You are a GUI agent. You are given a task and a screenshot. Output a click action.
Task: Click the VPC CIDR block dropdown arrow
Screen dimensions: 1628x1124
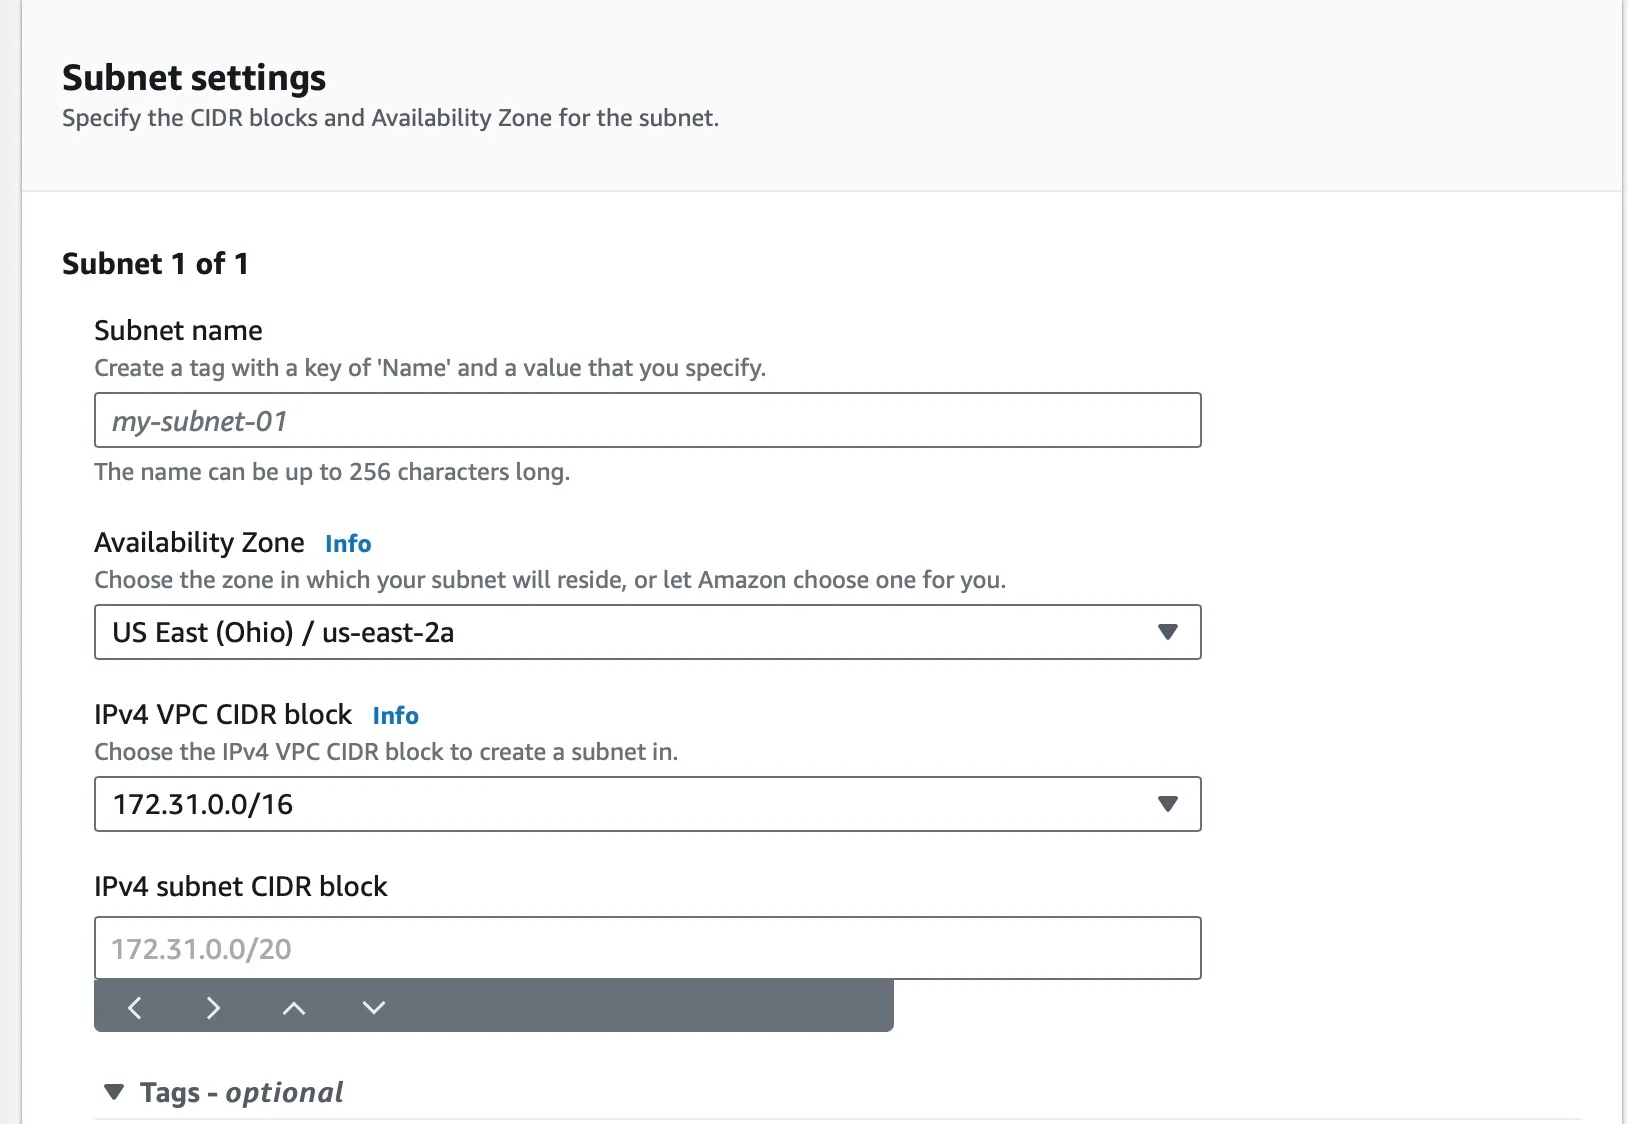[1167, 804]
